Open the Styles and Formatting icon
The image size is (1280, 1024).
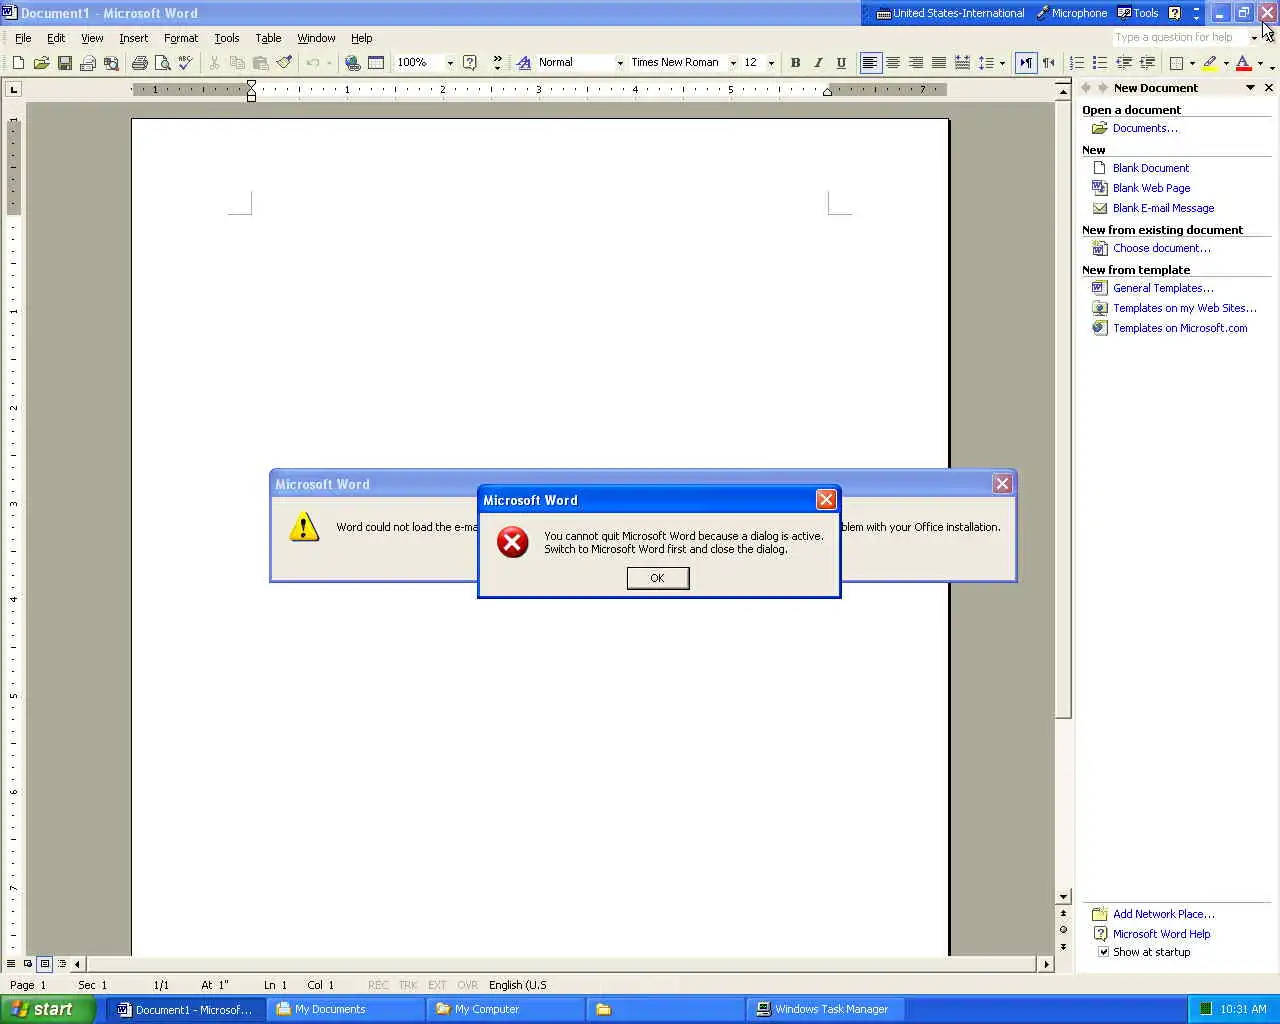point(524,63)
